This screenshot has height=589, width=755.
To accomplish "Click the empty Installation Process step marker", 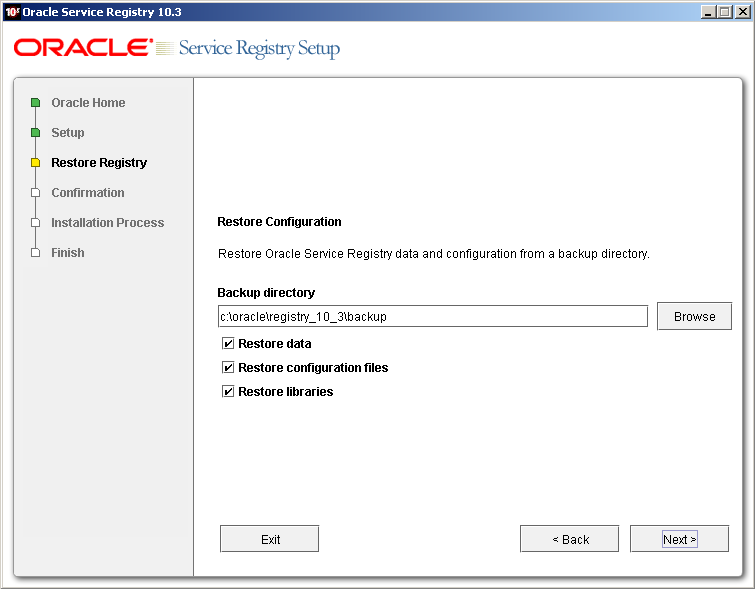I will (35, 223).
